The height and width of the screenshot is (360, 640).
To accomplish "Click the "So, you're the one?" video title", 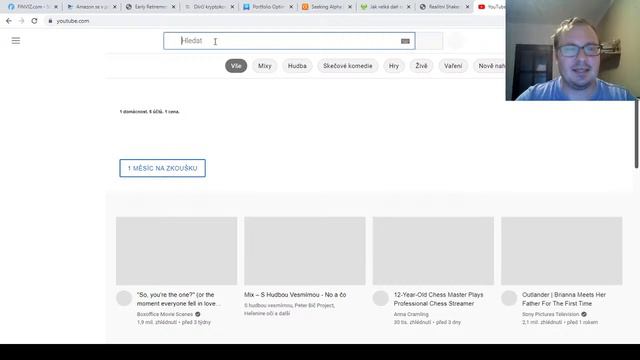I will pos(178,299).
